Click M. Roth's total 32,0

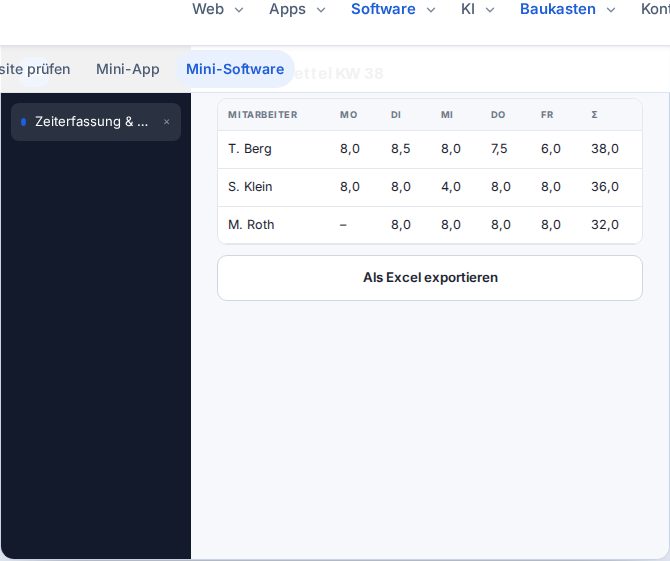pos(605,225)
